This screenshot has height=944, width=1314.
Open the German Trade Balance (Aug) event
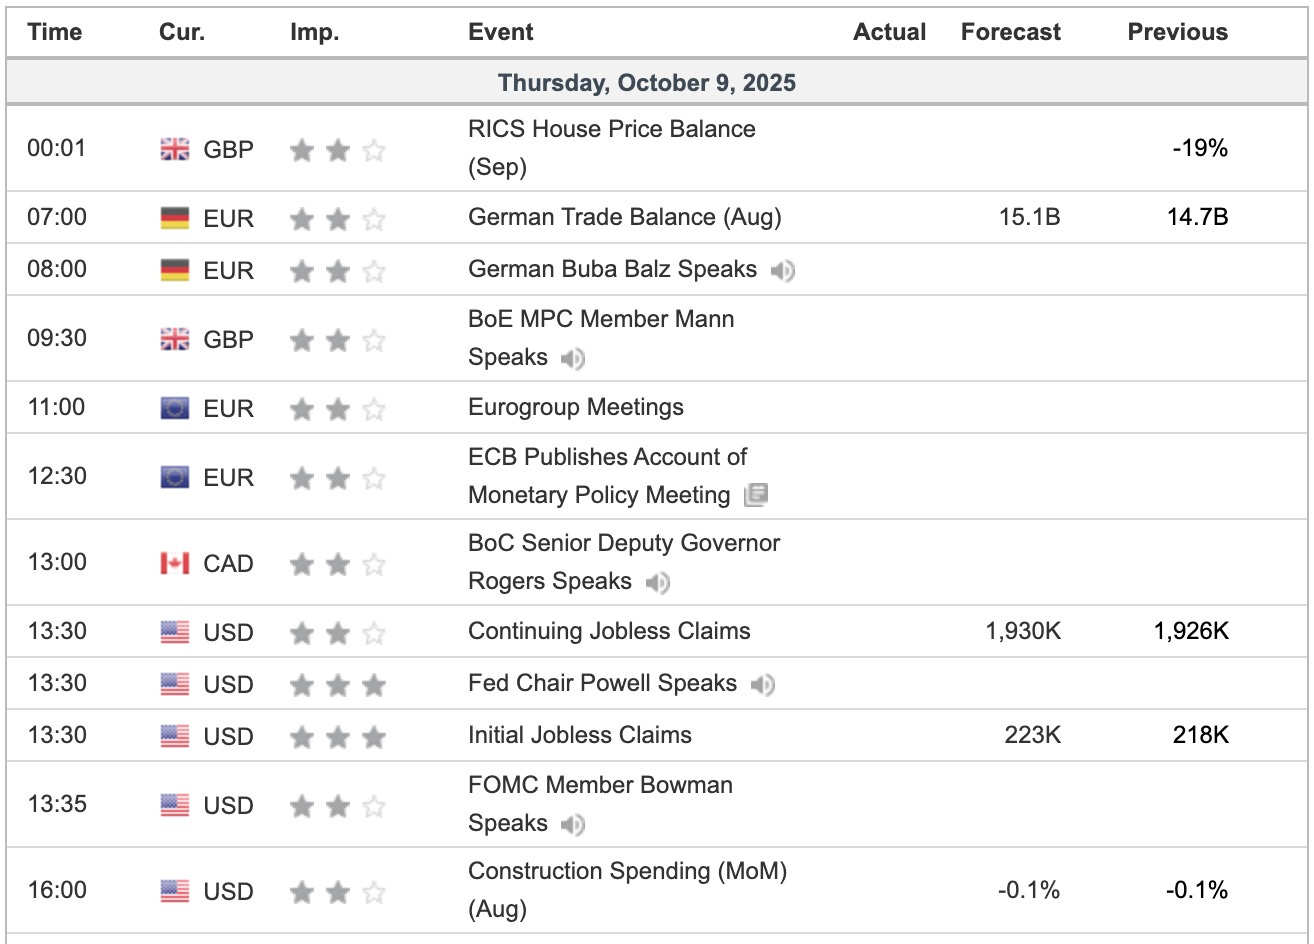[625, 217]
